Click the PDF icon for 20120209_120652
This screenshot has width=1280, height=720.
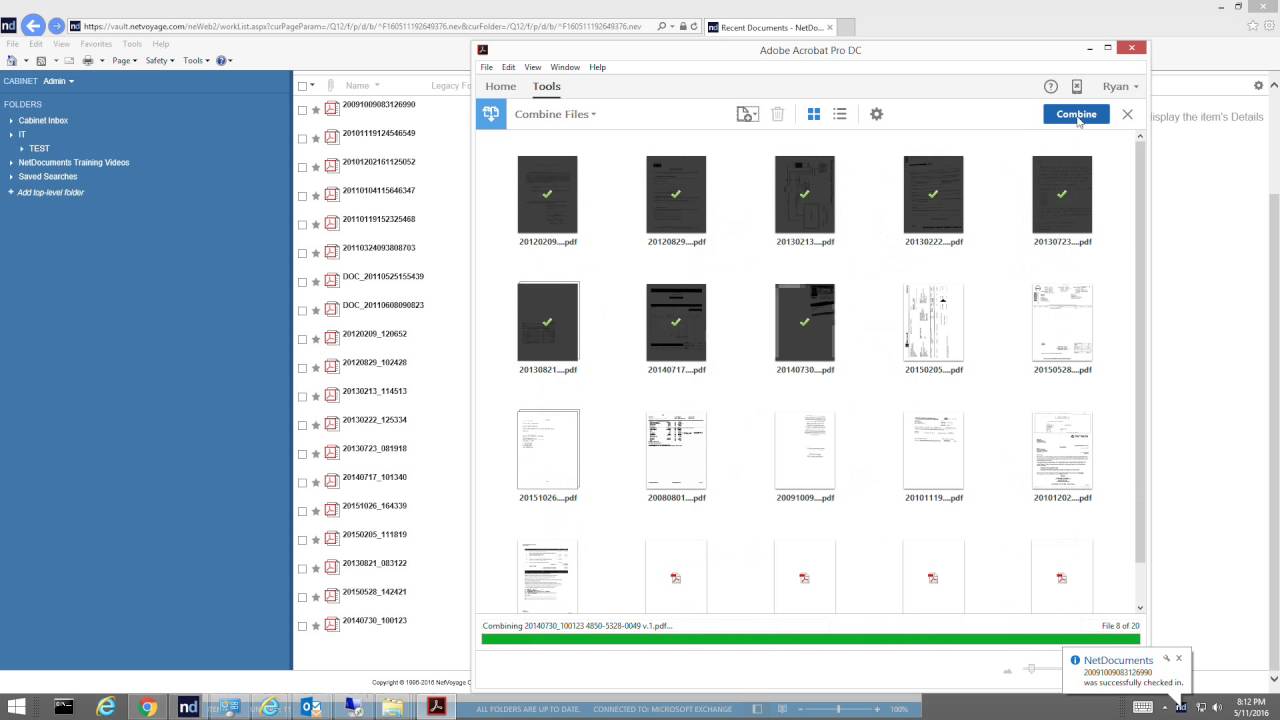tap(331, 338)
